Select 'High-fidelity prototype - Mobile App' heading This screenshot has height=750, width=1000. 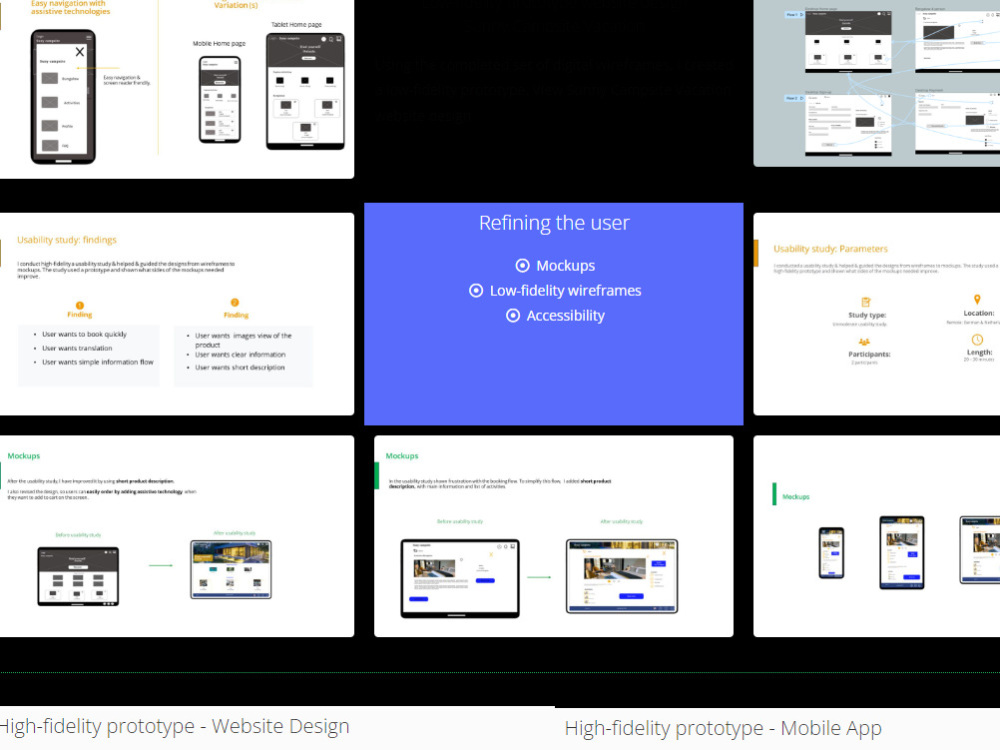tap(723, 728)
